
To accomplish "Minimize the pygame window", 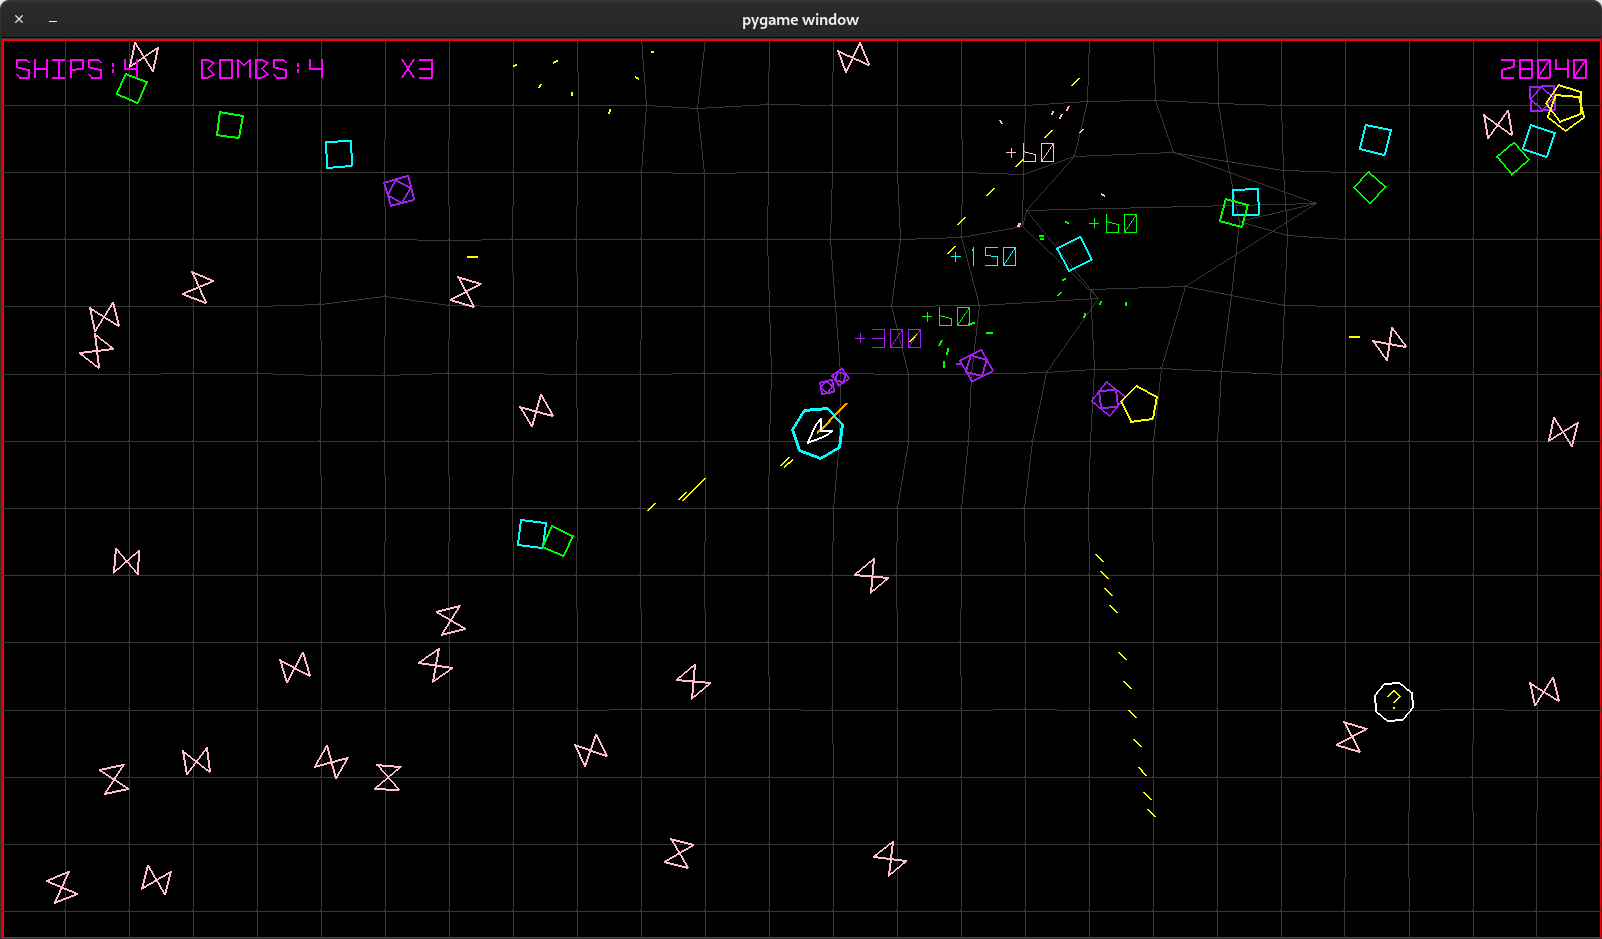I will 53,20.
